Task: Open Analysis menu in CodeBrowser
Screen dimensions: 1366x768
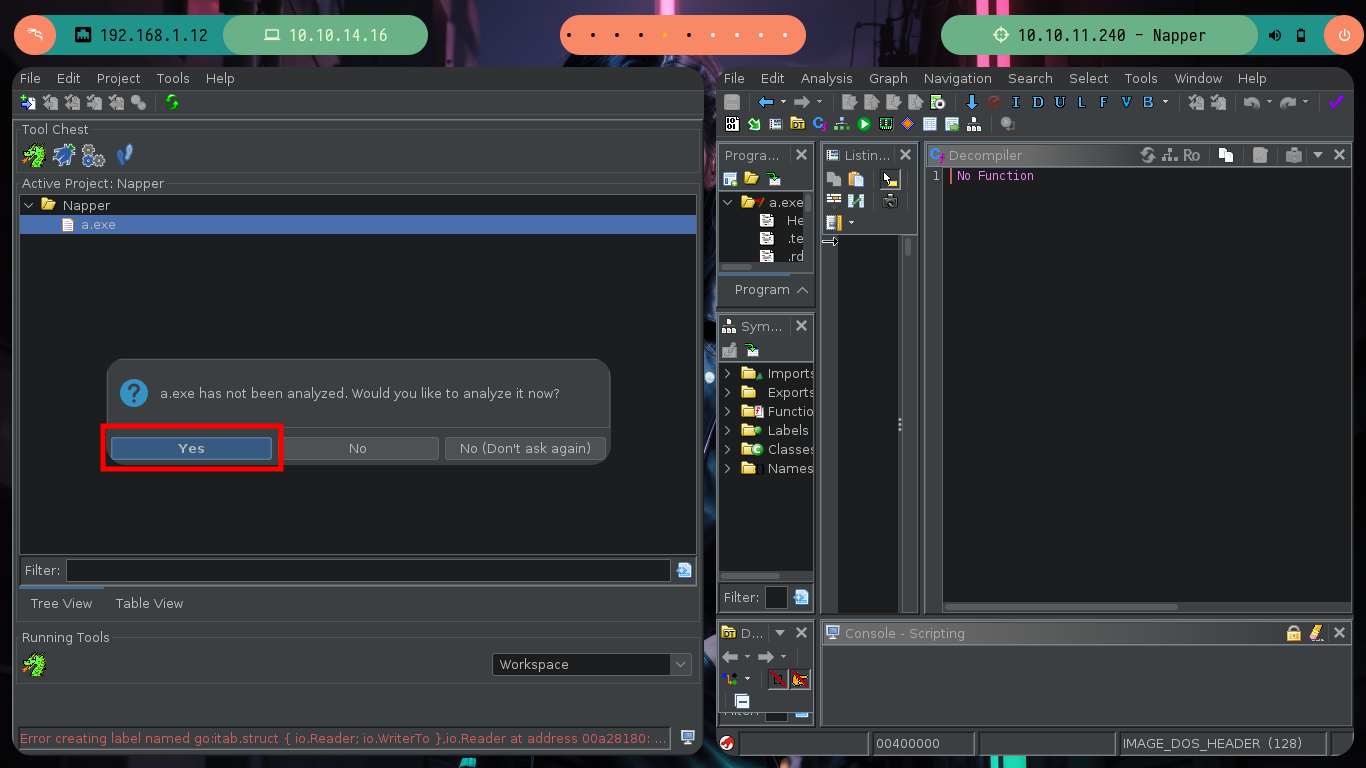Action: click(826, 78)
